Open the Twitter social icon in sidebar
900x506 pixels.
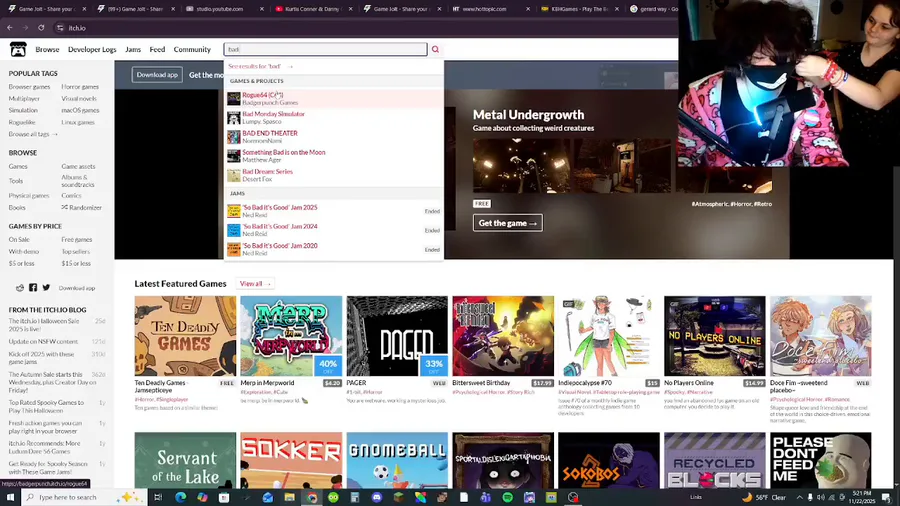click(46, 288)
